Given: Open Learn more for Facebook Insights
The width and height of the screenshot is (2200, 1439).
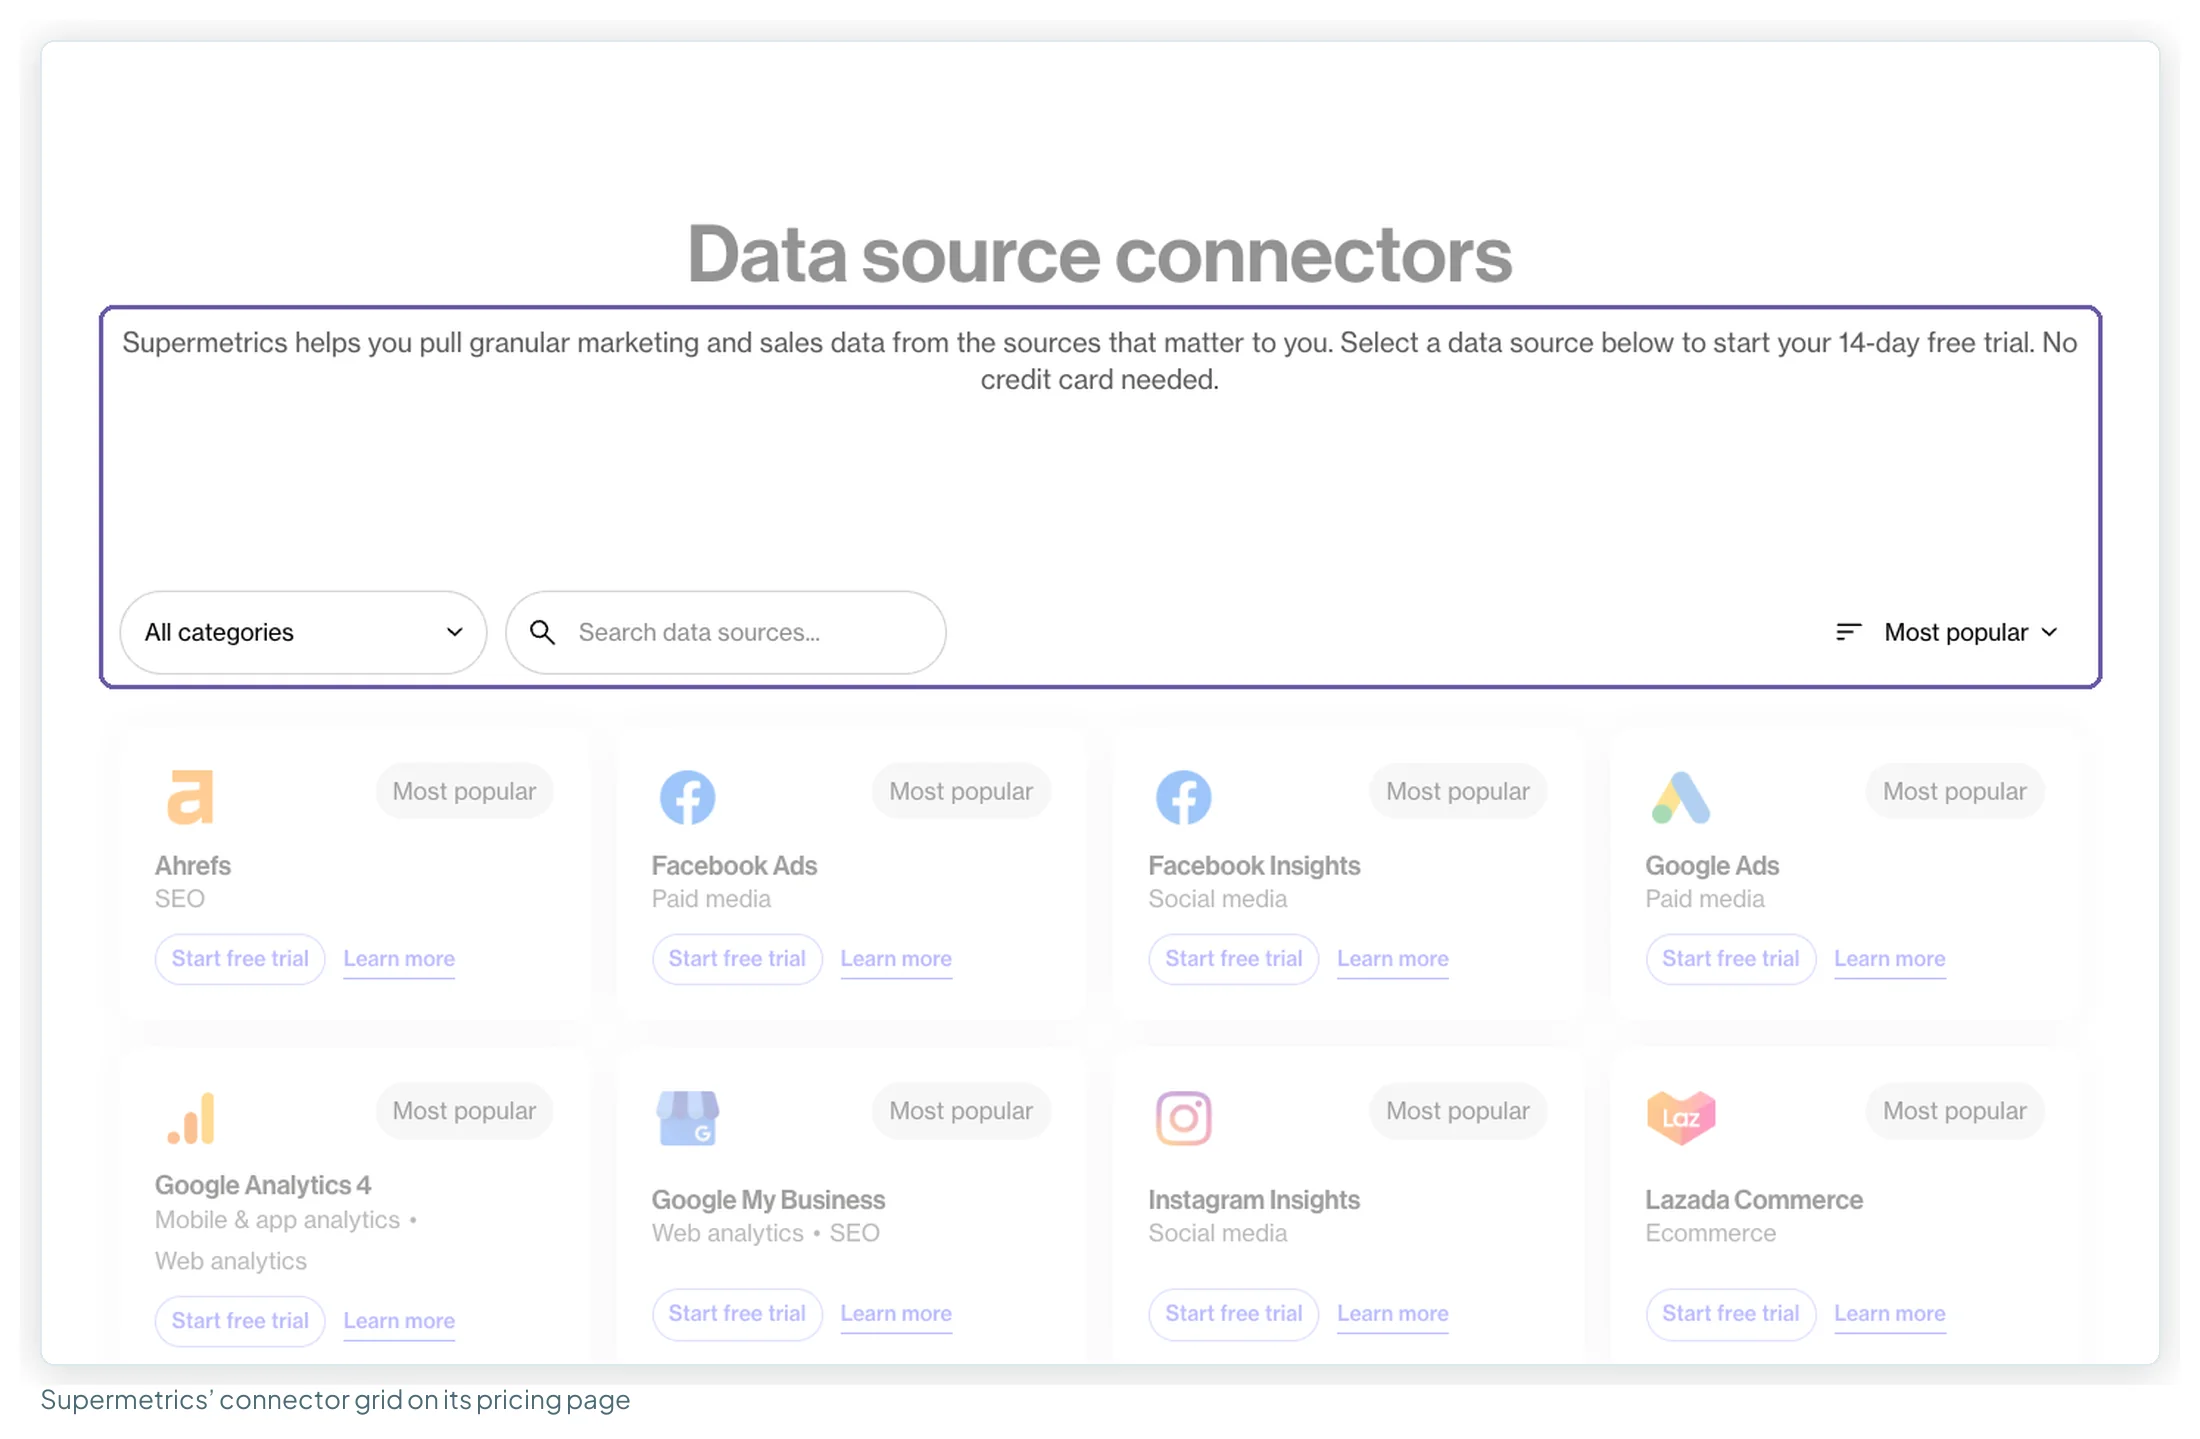Looking at the screenshot, I should 1392,959.
